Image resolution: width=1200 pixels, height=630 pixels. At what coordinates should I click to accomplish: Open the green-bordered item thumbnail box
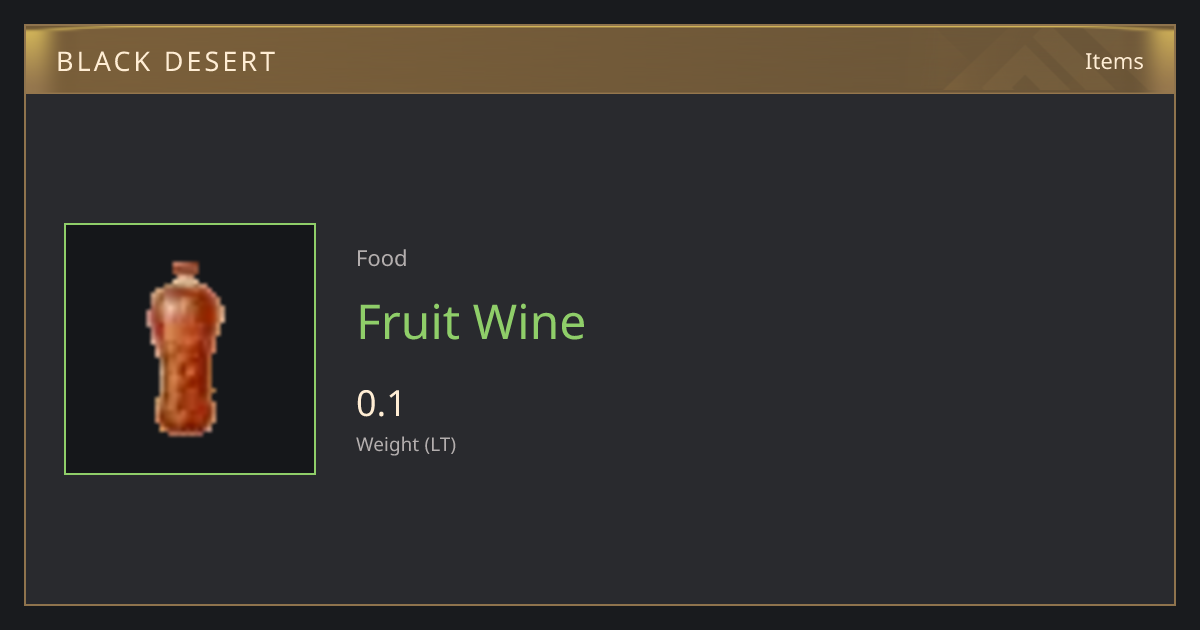point(190,349)
